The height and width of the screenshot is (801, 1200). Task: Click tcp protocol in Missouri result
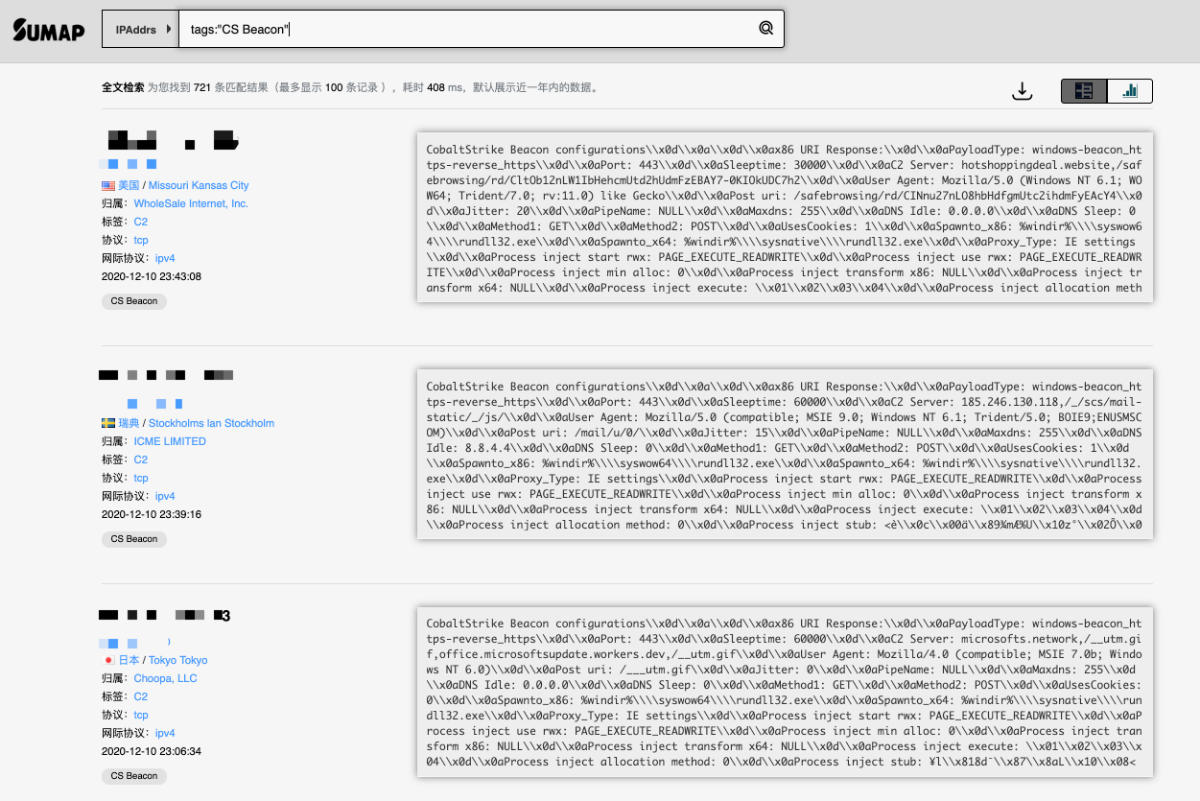click(141, 240)
